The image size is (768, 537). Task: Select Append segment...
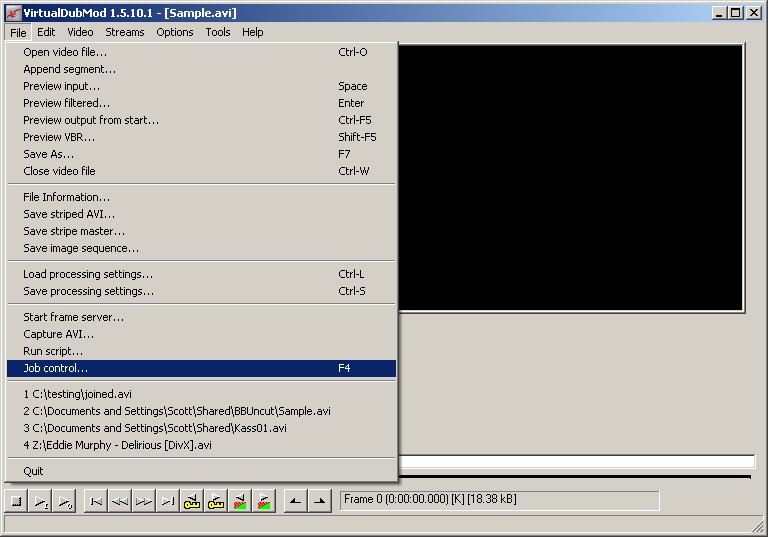201,69
